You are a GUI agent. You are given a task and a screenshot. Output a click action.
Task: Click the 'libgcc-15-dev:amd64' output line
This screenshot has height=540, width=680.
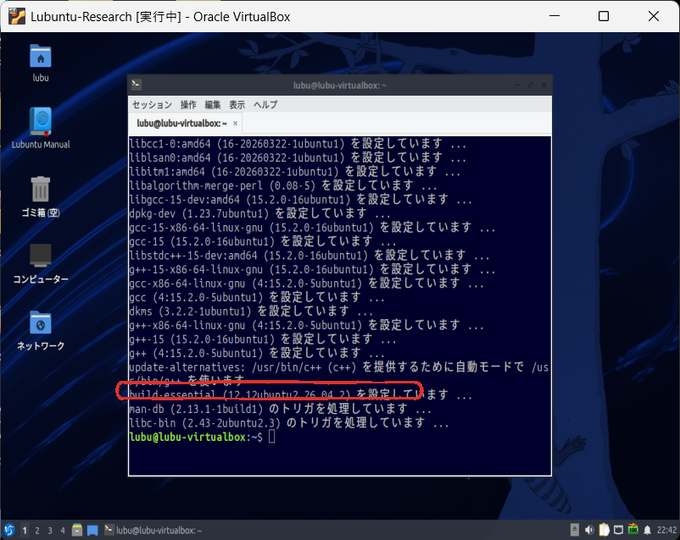pyautogui.click(x=301, y=199)
